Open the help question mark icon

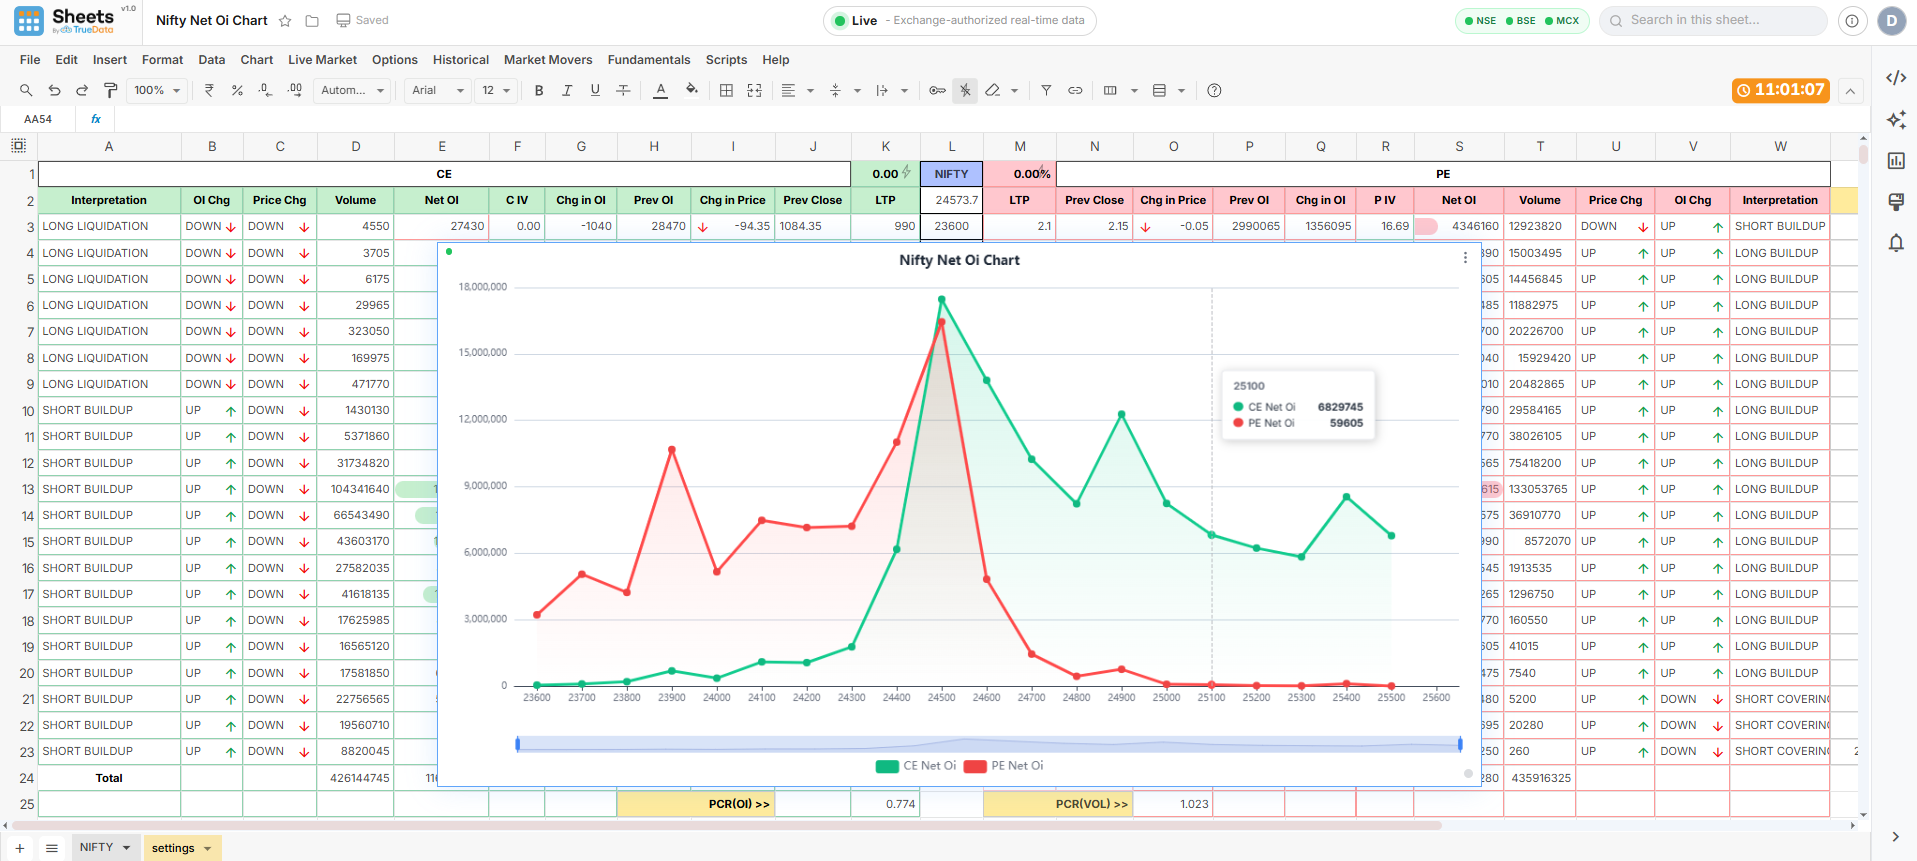tap(1214, 90)
